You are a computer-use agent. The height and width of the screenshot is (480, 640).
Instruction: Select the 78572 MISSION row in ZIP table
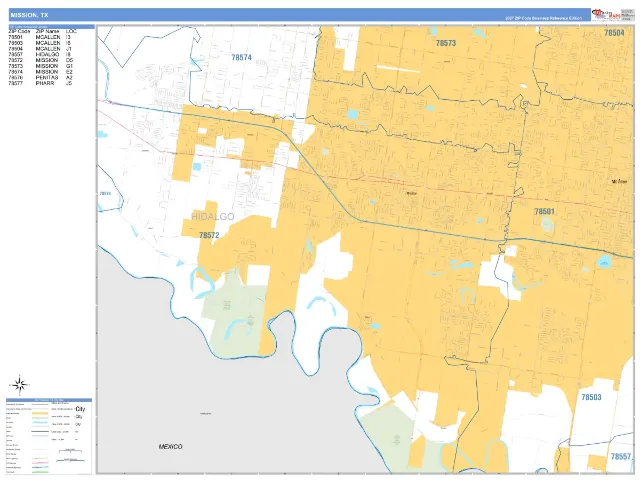click(40, 60)
